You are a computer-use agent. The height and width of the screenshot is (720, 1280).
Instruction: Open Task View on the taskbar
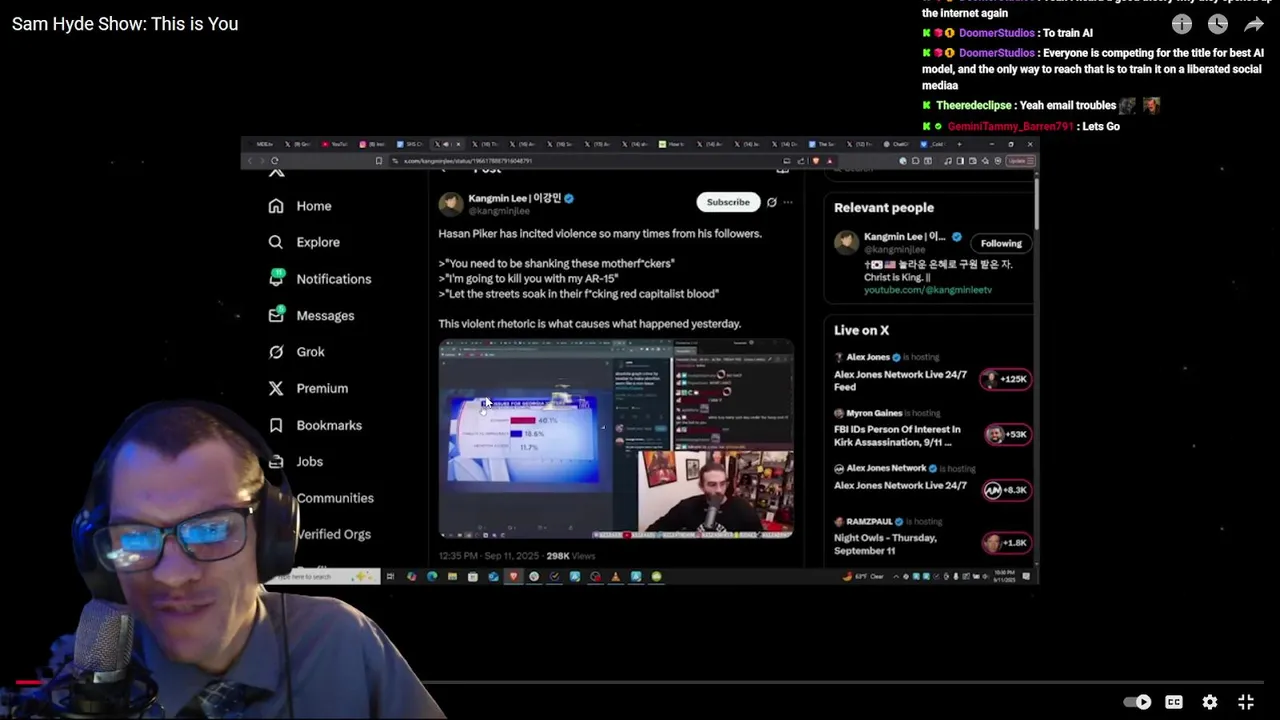pos(390,576)
